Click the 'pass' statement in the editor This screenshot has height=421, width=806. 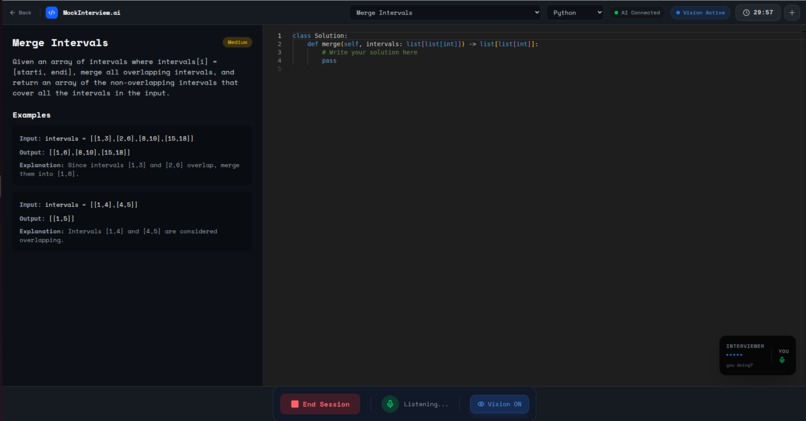pos(329,61)
